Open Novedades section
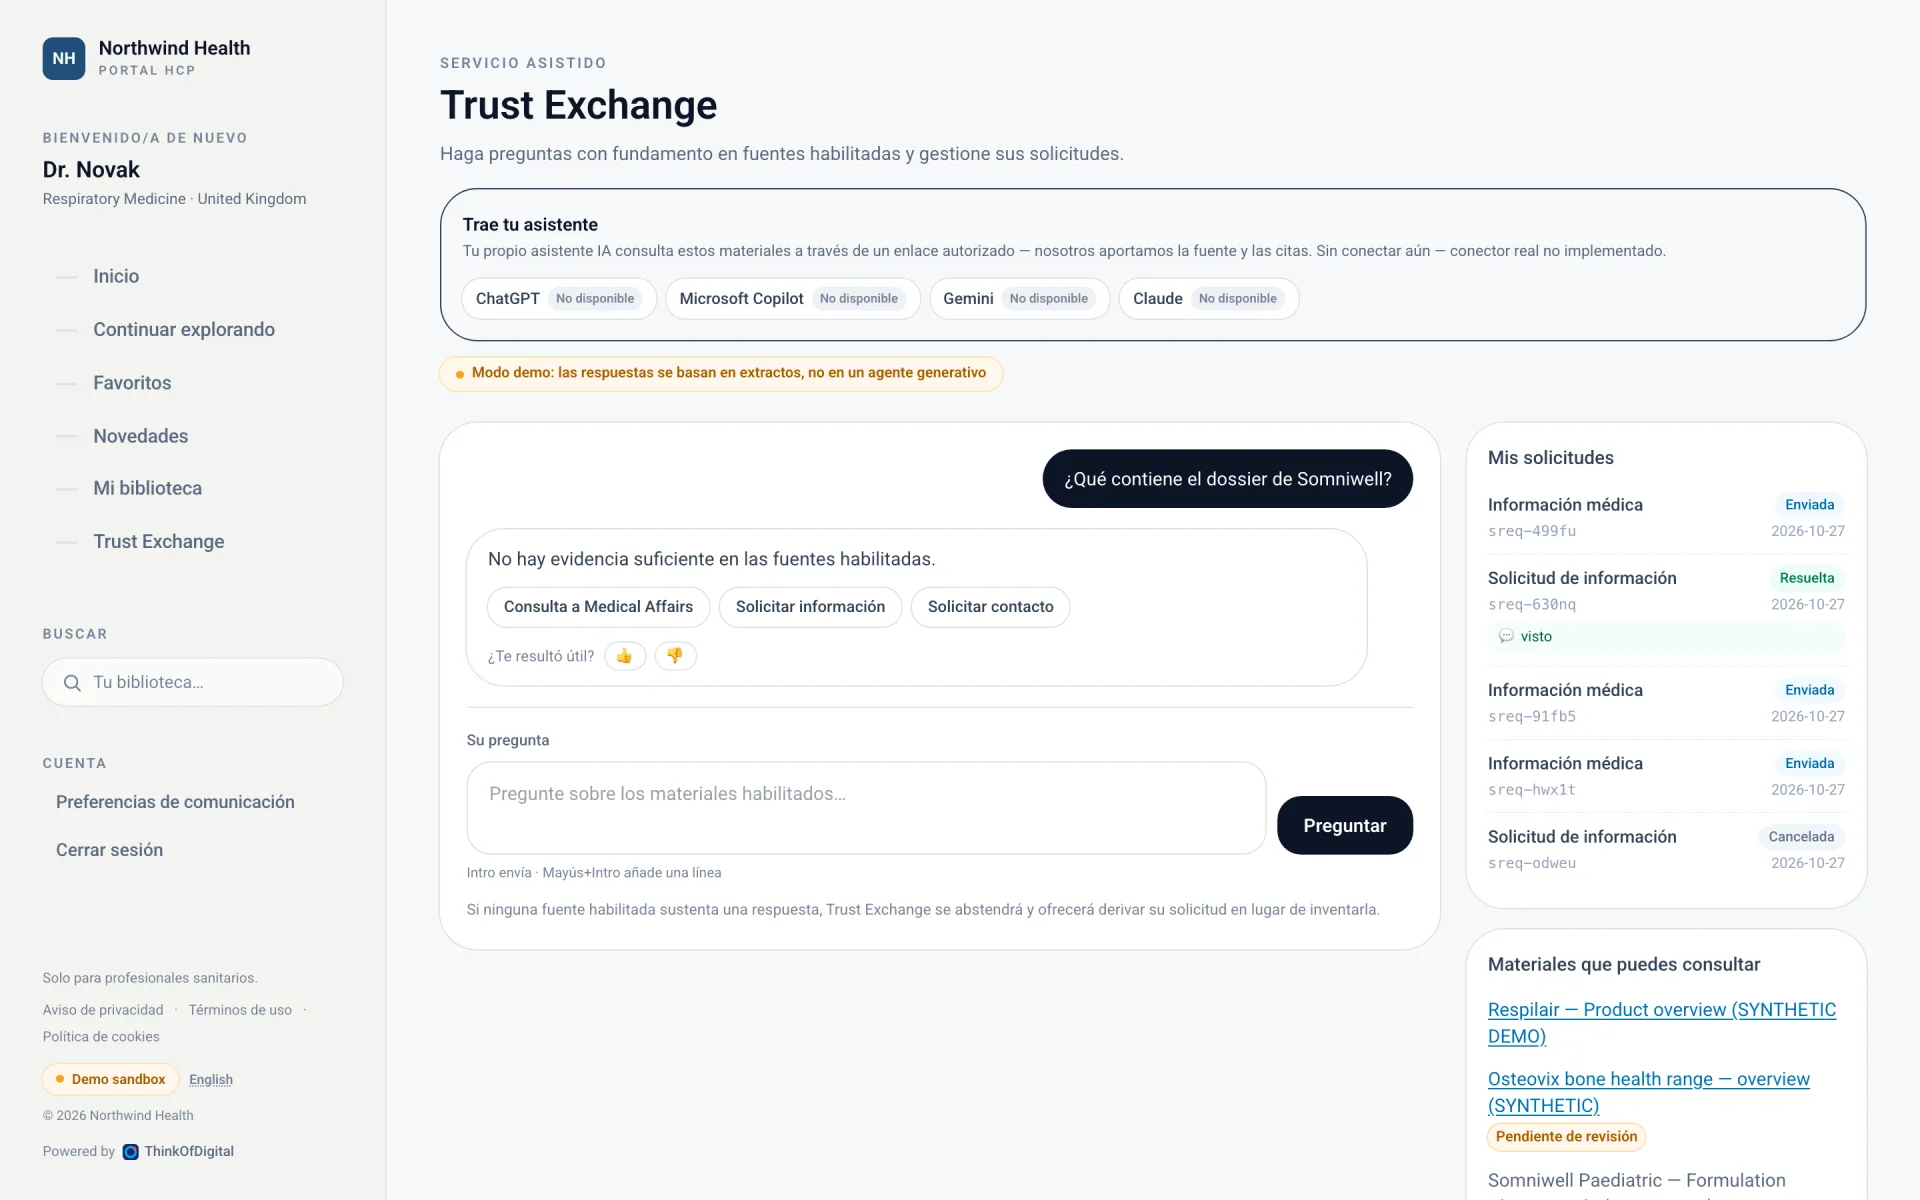 point(141,436)
